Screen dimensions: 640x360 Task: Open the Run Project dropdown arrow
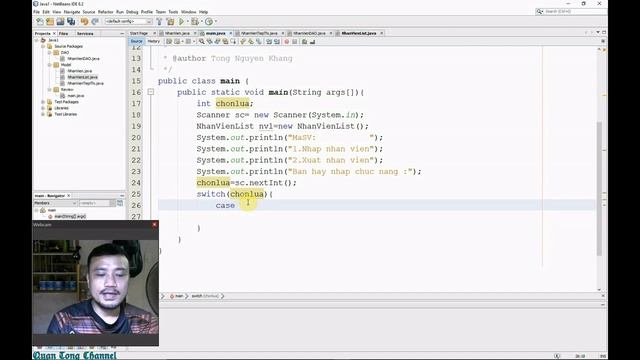(187, 22)
